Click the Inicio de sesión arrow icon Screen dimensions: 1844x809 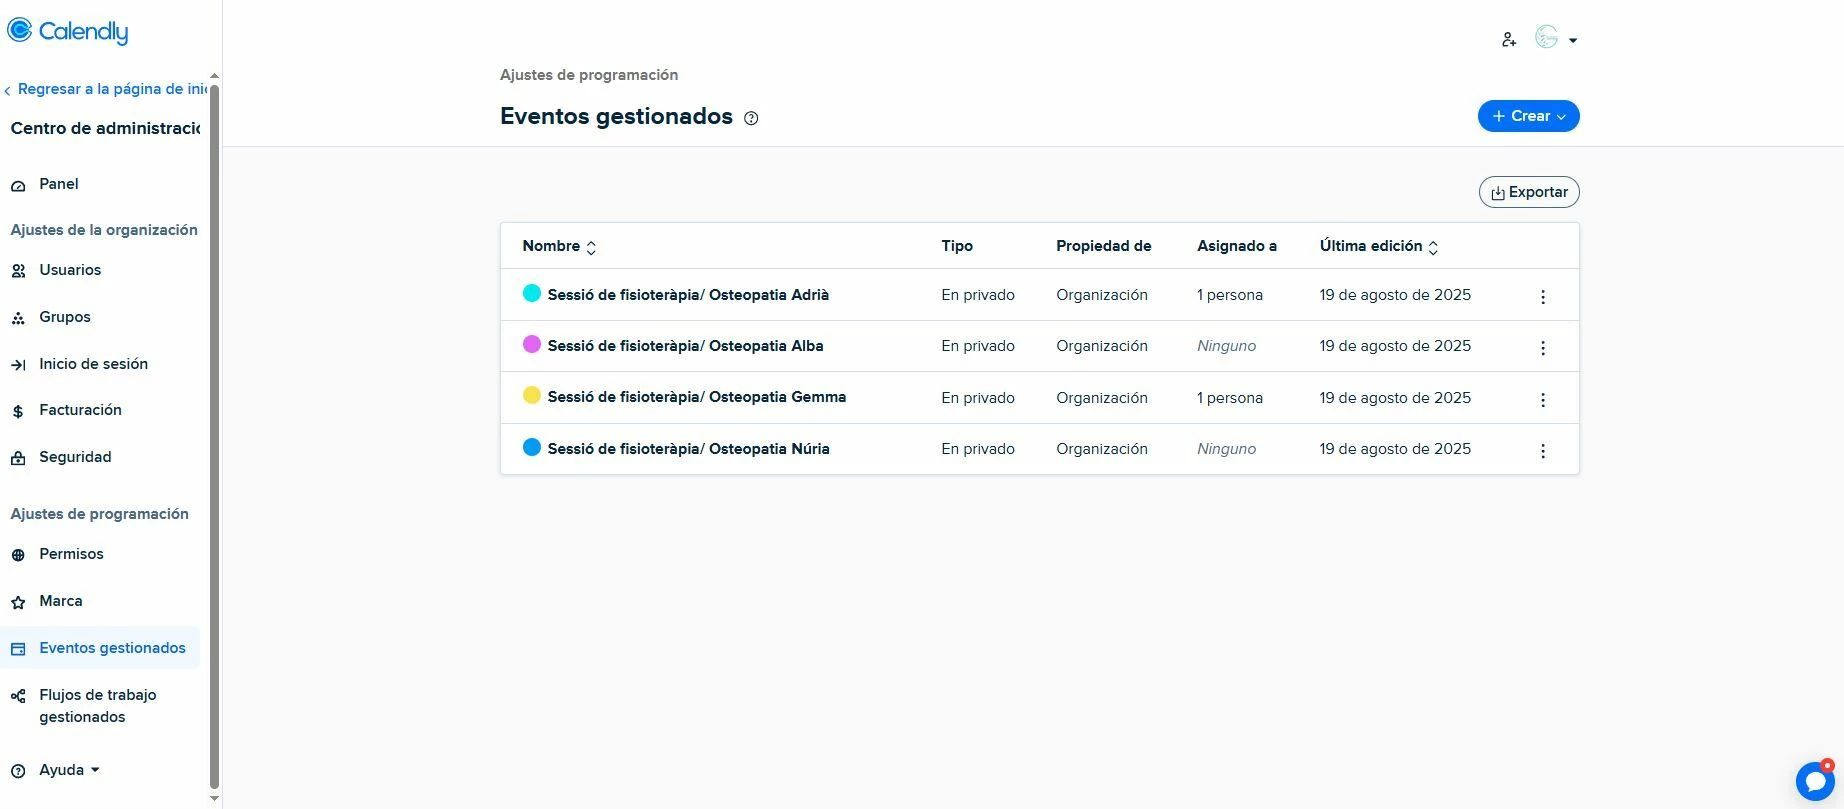click(x=18, y=365)
